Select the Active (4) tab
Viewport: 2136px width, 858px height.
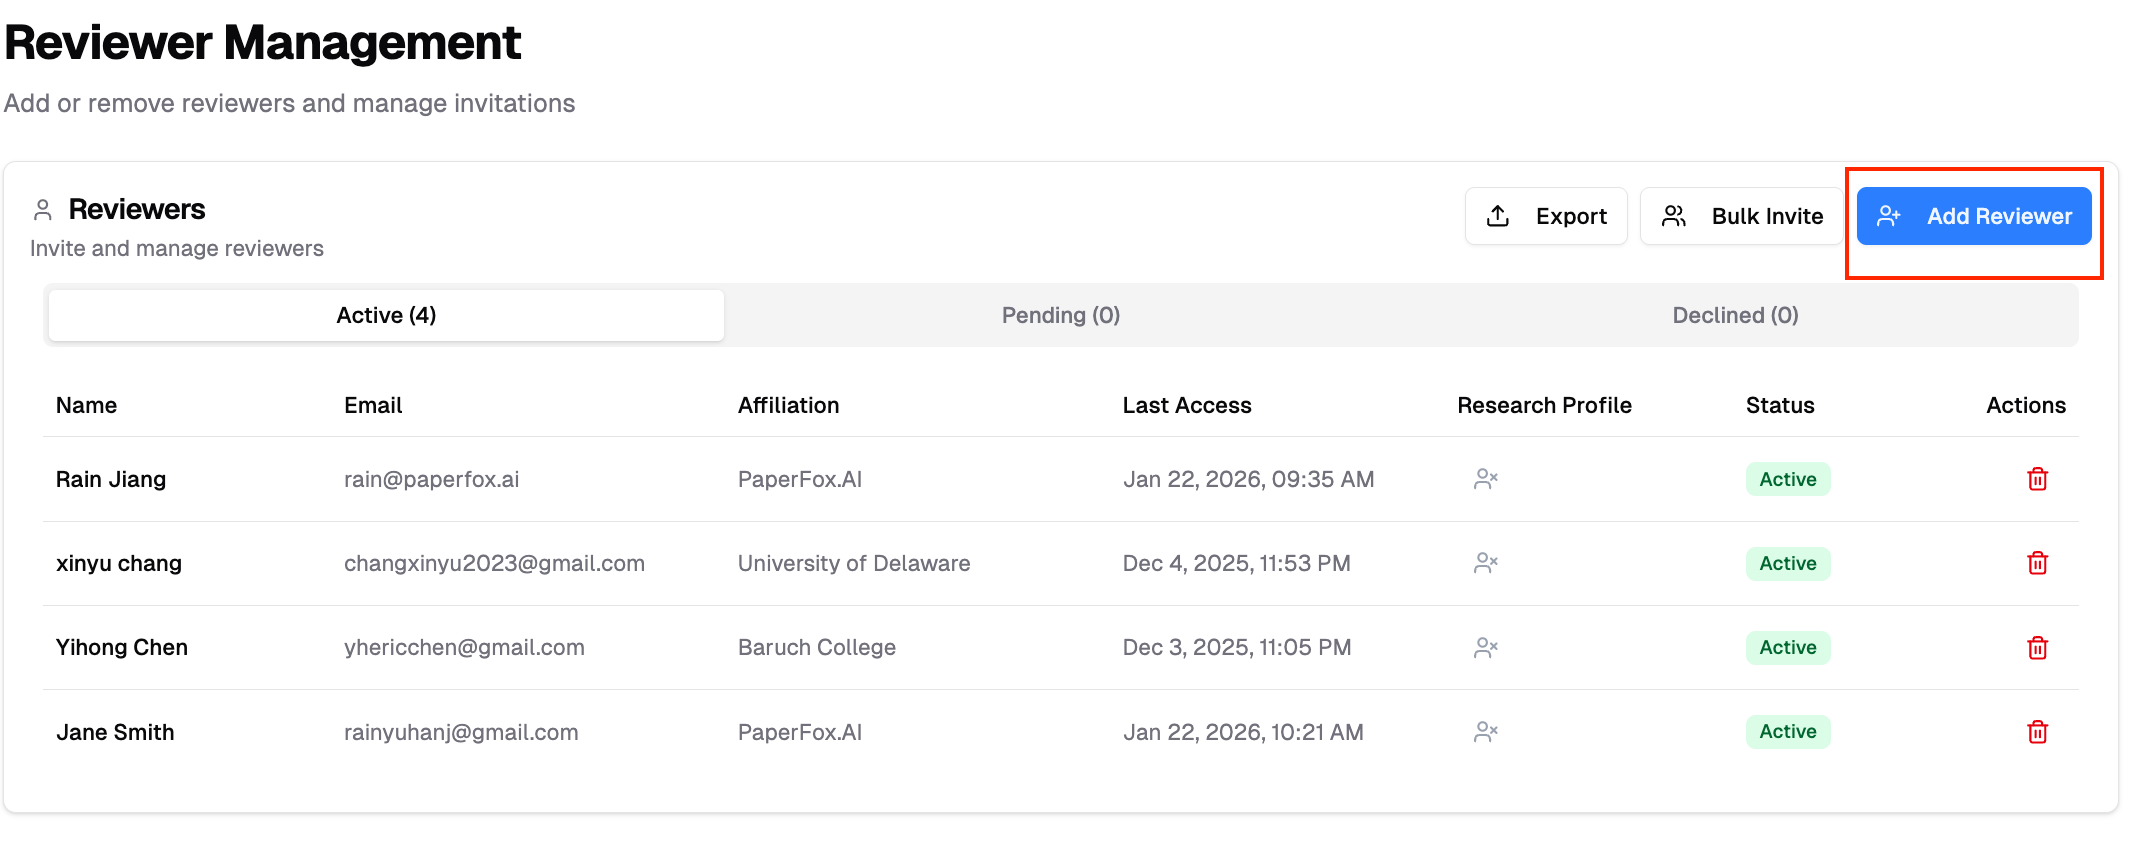point(386,316)
